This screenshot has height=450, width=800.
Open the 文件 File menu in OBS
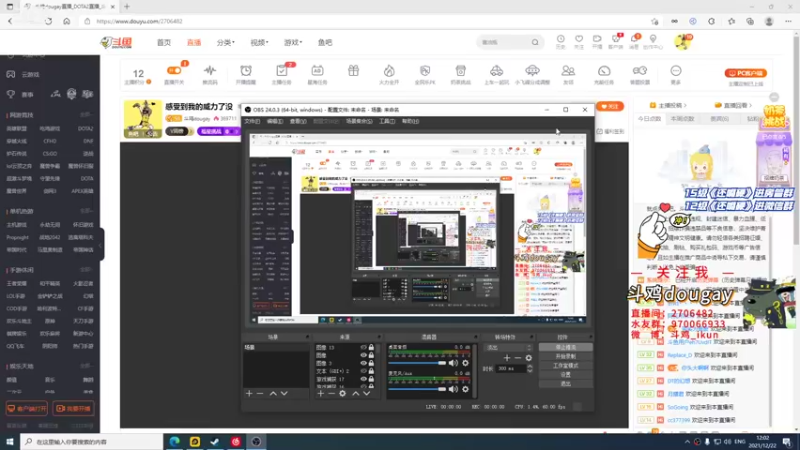pyautogui.click(x=252, y=121)
